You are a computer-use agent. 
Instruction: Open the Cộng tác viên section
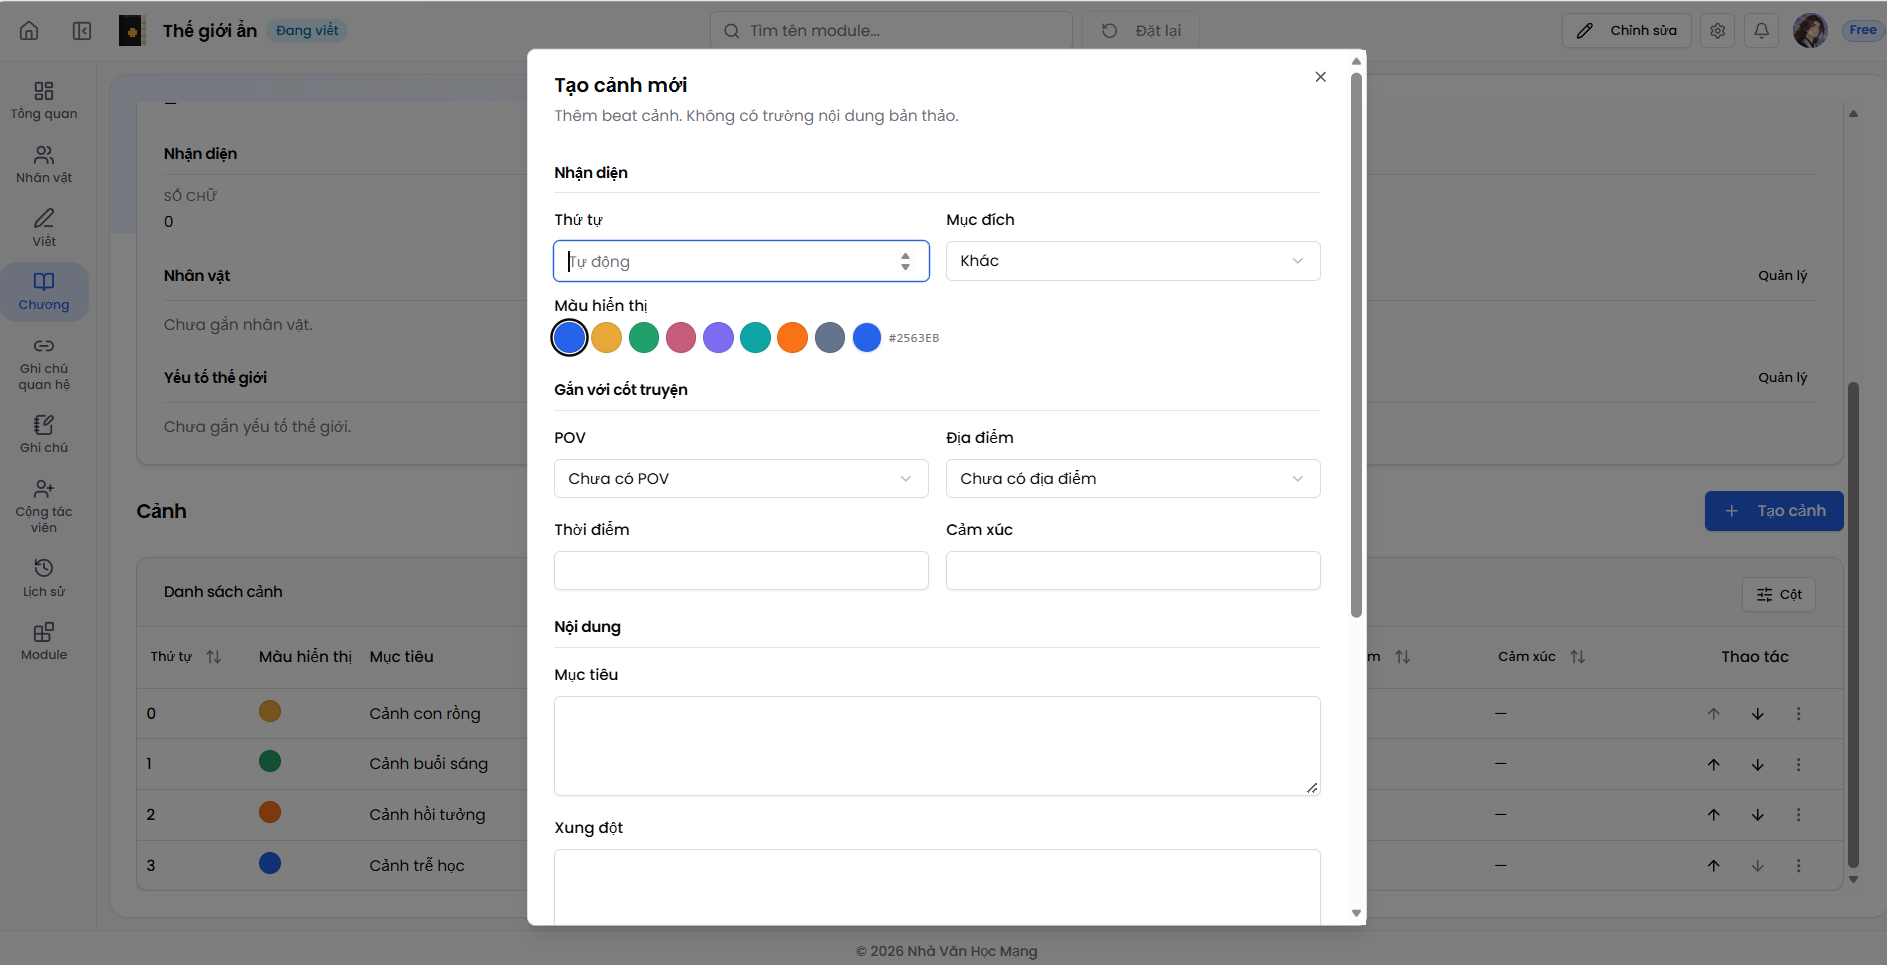point(44,506)
